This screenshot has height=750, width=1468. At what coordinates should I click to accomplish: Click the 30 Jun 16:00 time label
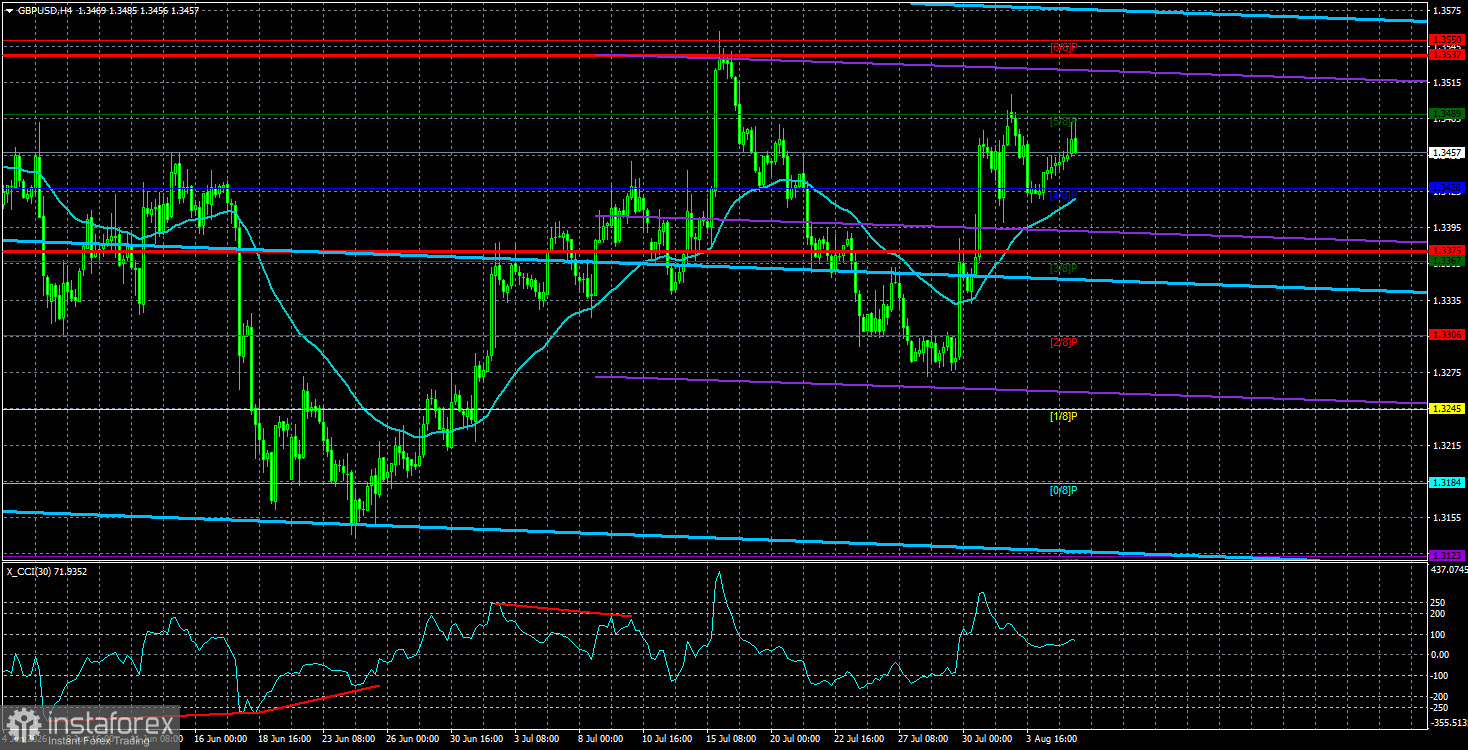(479, 740)
